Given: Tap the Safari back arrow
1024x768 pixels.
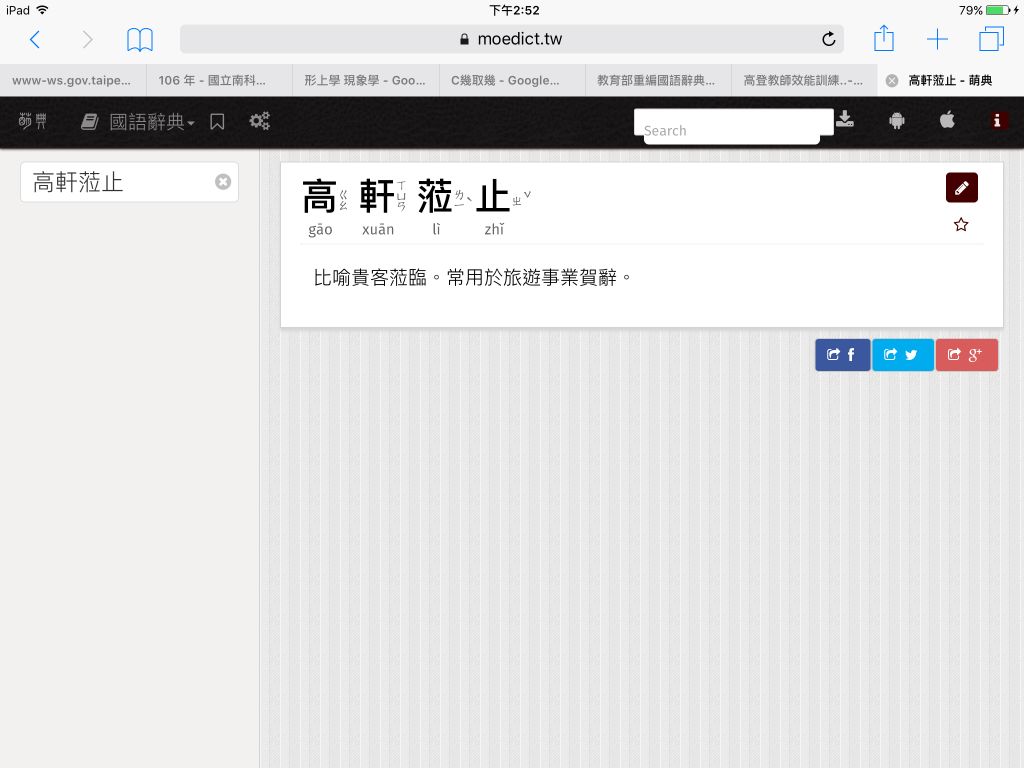Looking at the screenshot, I should click(x=35, y=40).
